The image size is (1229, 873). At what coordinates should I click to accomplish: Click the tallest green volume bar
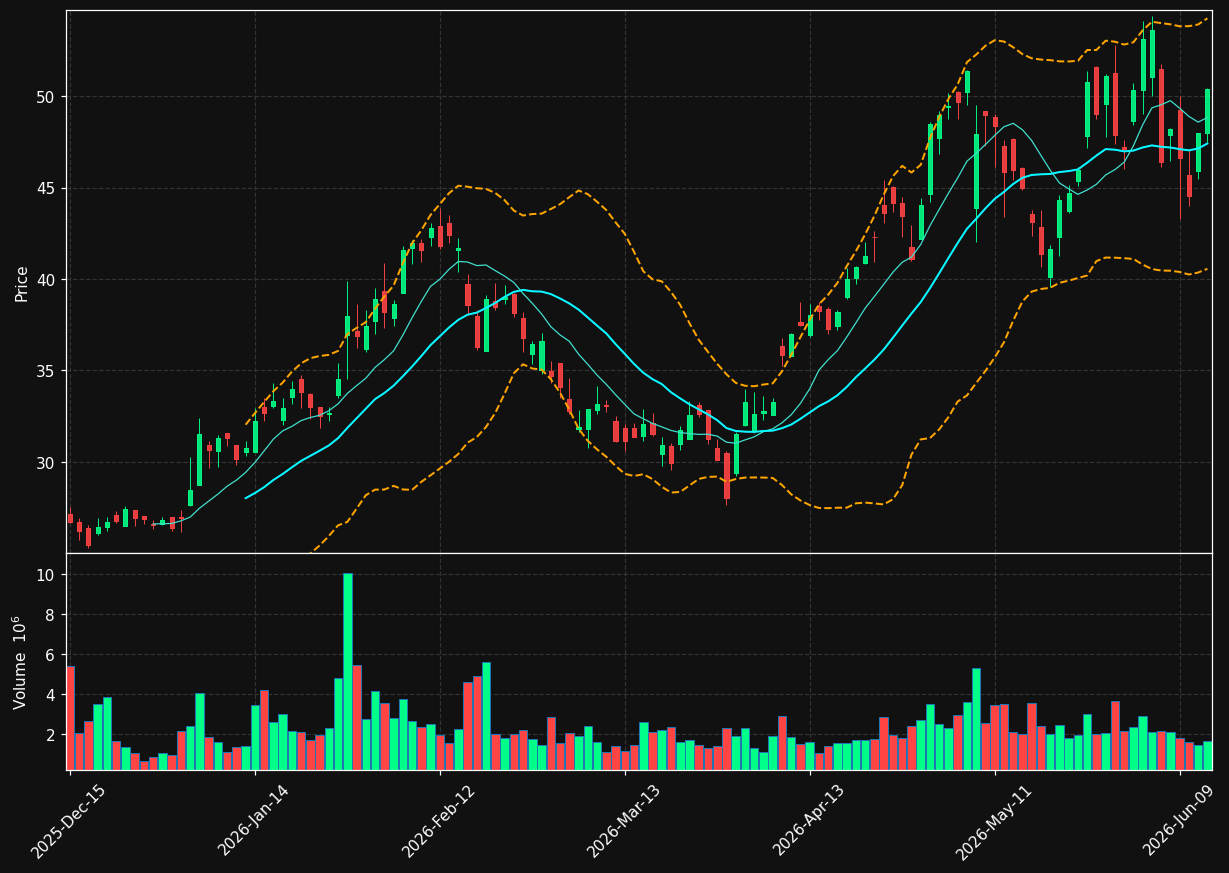pyautogui.click(x=347, y=671)
